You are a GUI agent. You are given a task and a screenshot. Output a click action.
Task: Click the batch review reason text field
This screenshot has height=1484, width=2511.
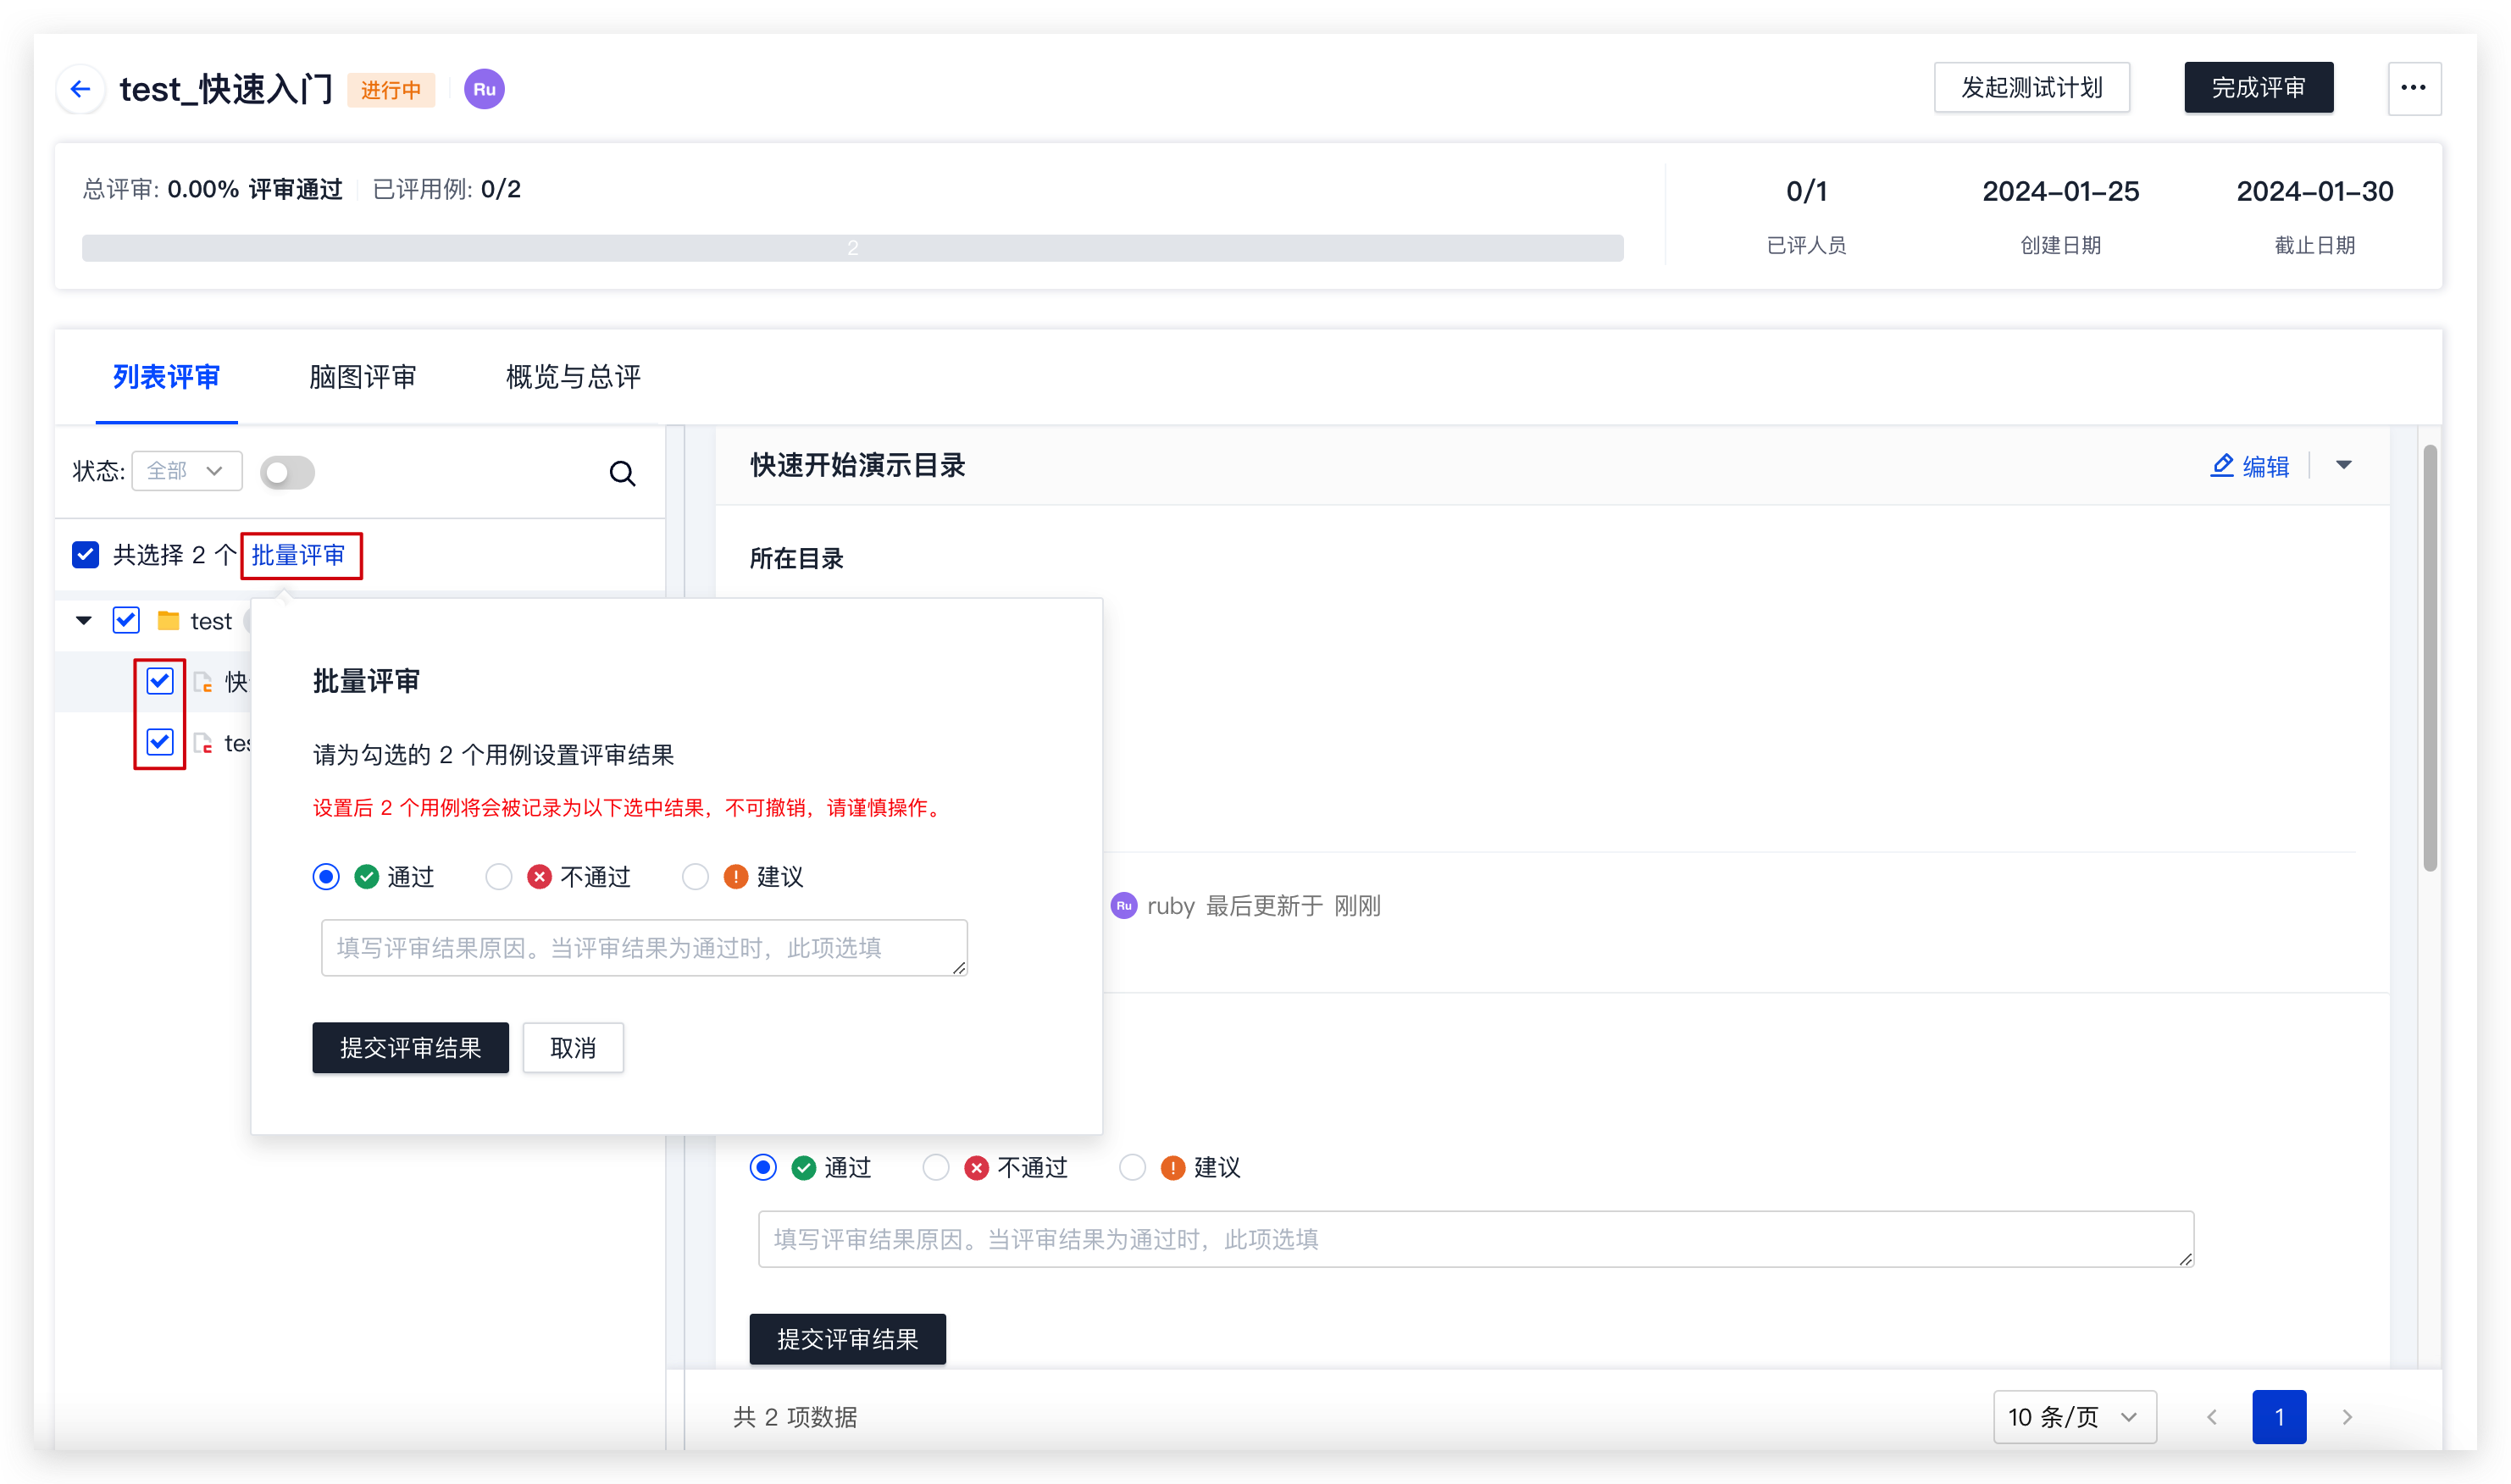644,947
